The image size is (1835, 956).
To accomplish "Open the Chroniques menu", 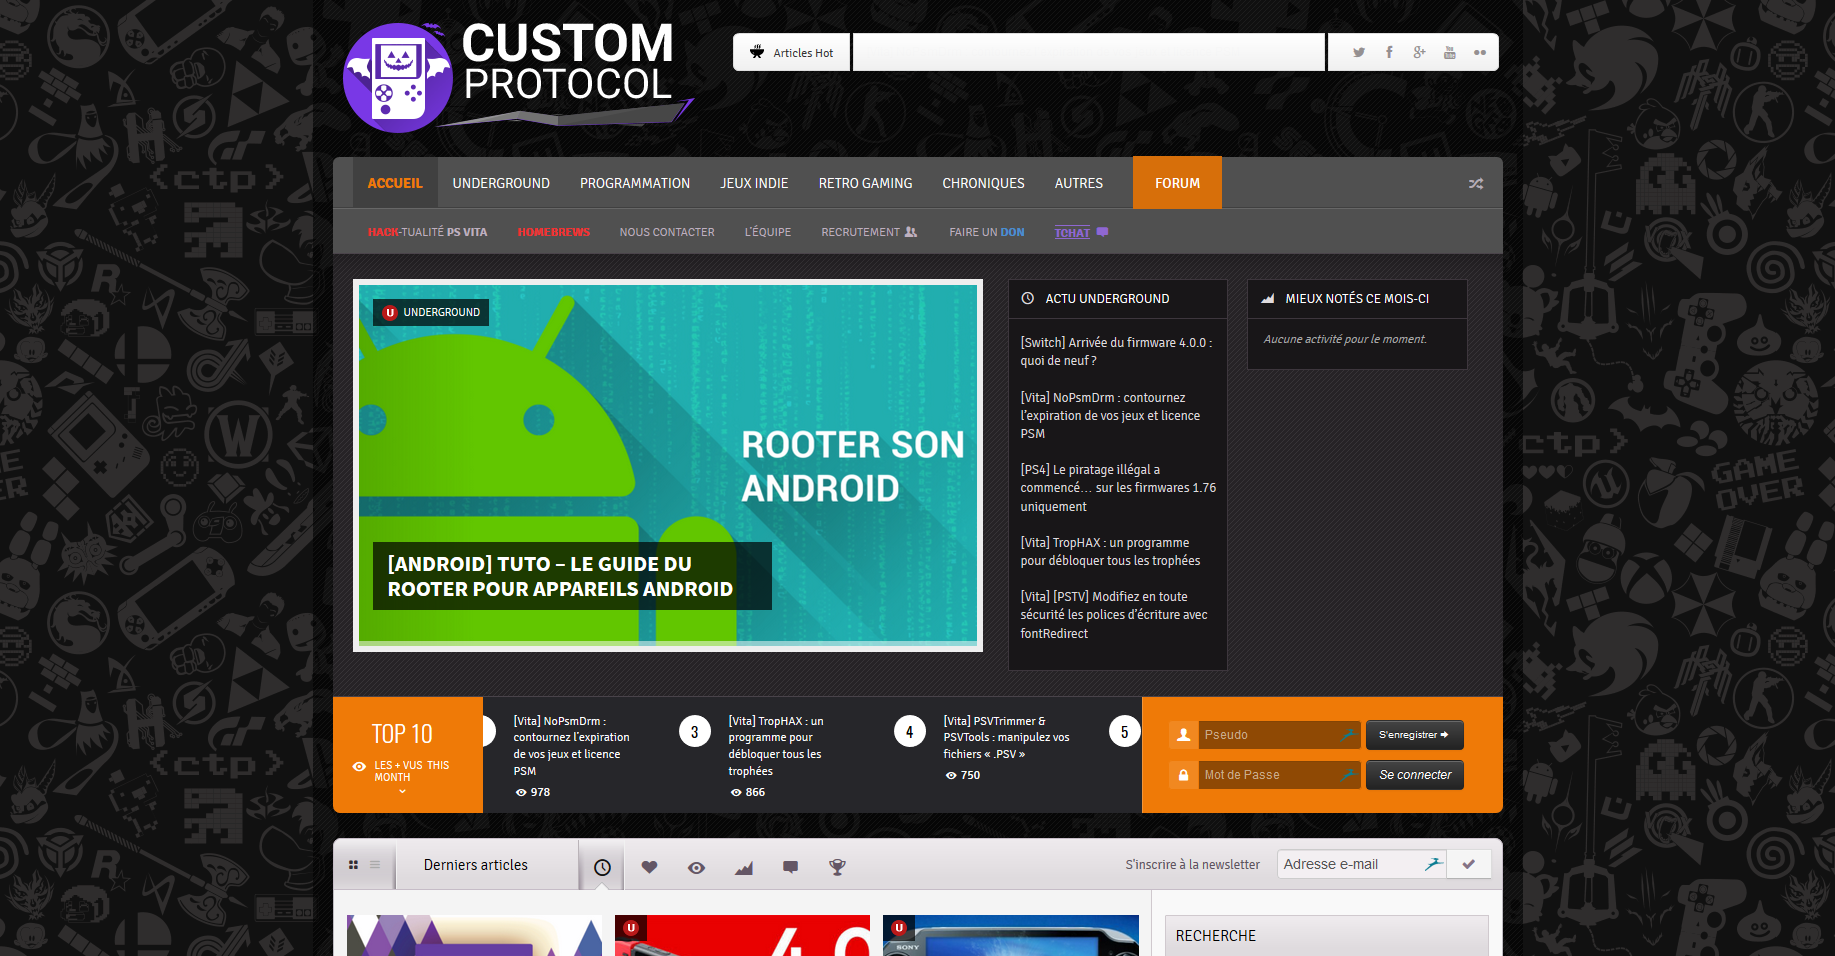I will coord(983,183).
